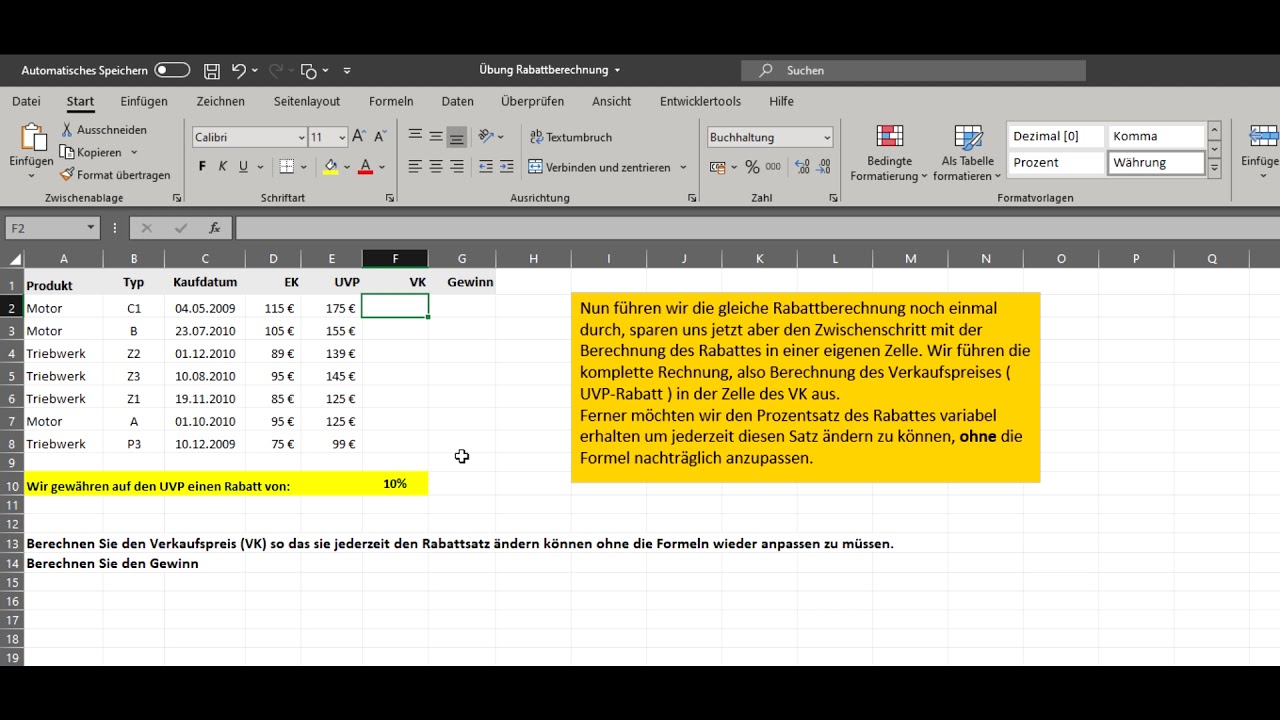The image size is (1280, 720).
Task: Toggle bottom vertical alignment
Action: 457,137
